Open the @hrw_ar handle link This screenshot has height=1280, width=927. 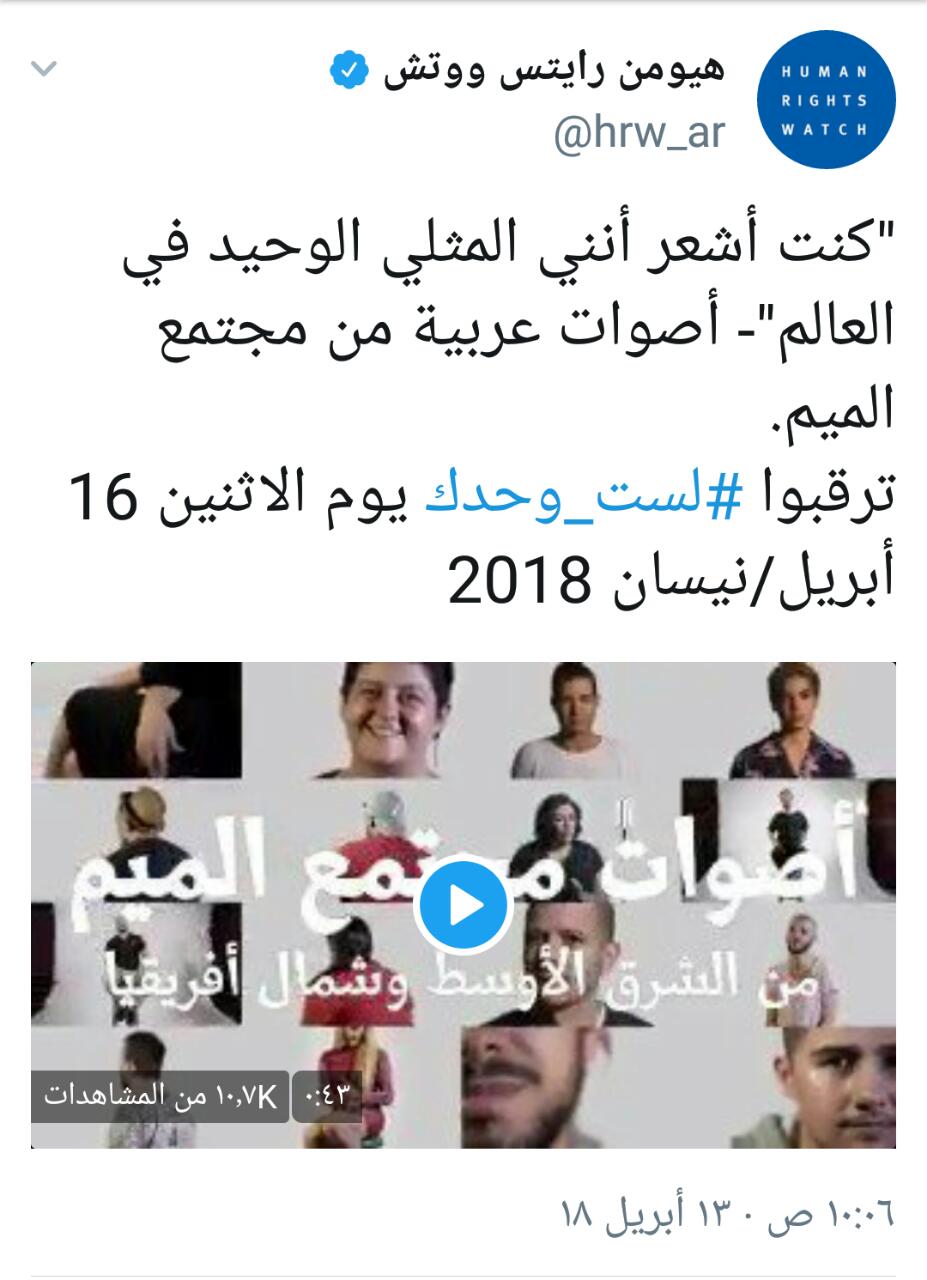640,133
